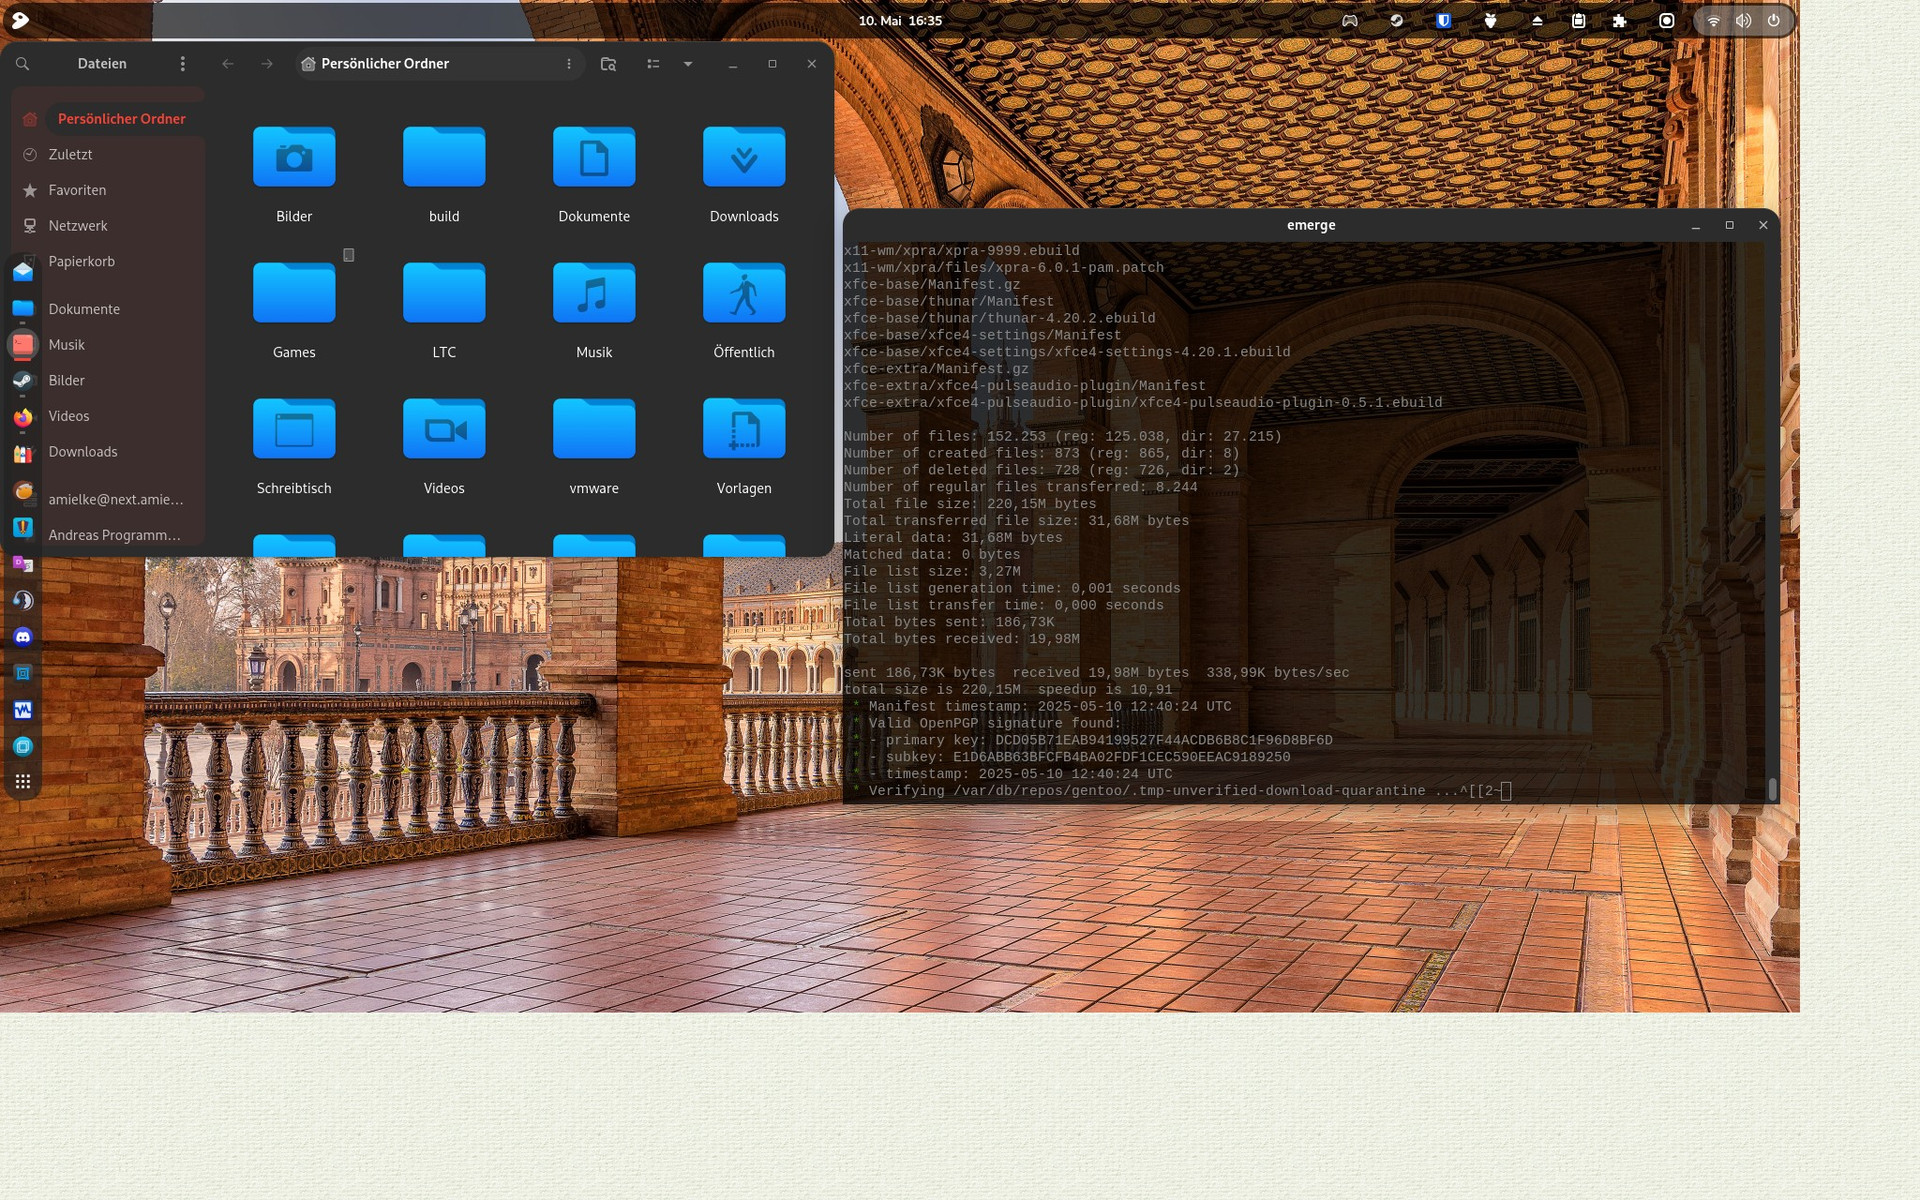Select Zuletzt in the sidebar

[x=70, y=155]
